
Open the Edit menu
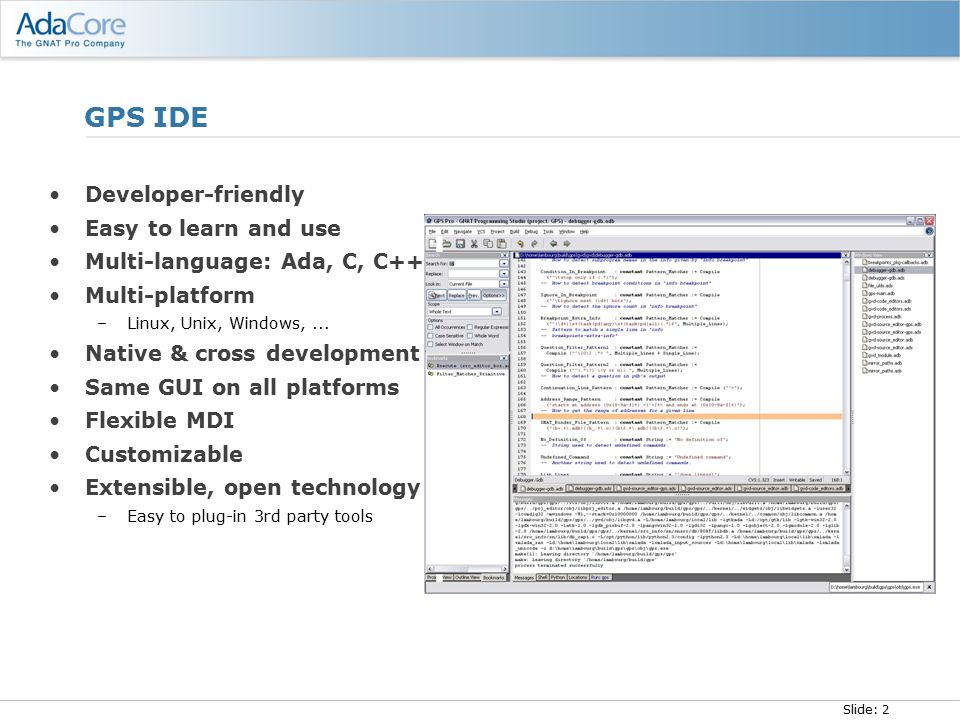pyautogui.click(x=444, y=231)
